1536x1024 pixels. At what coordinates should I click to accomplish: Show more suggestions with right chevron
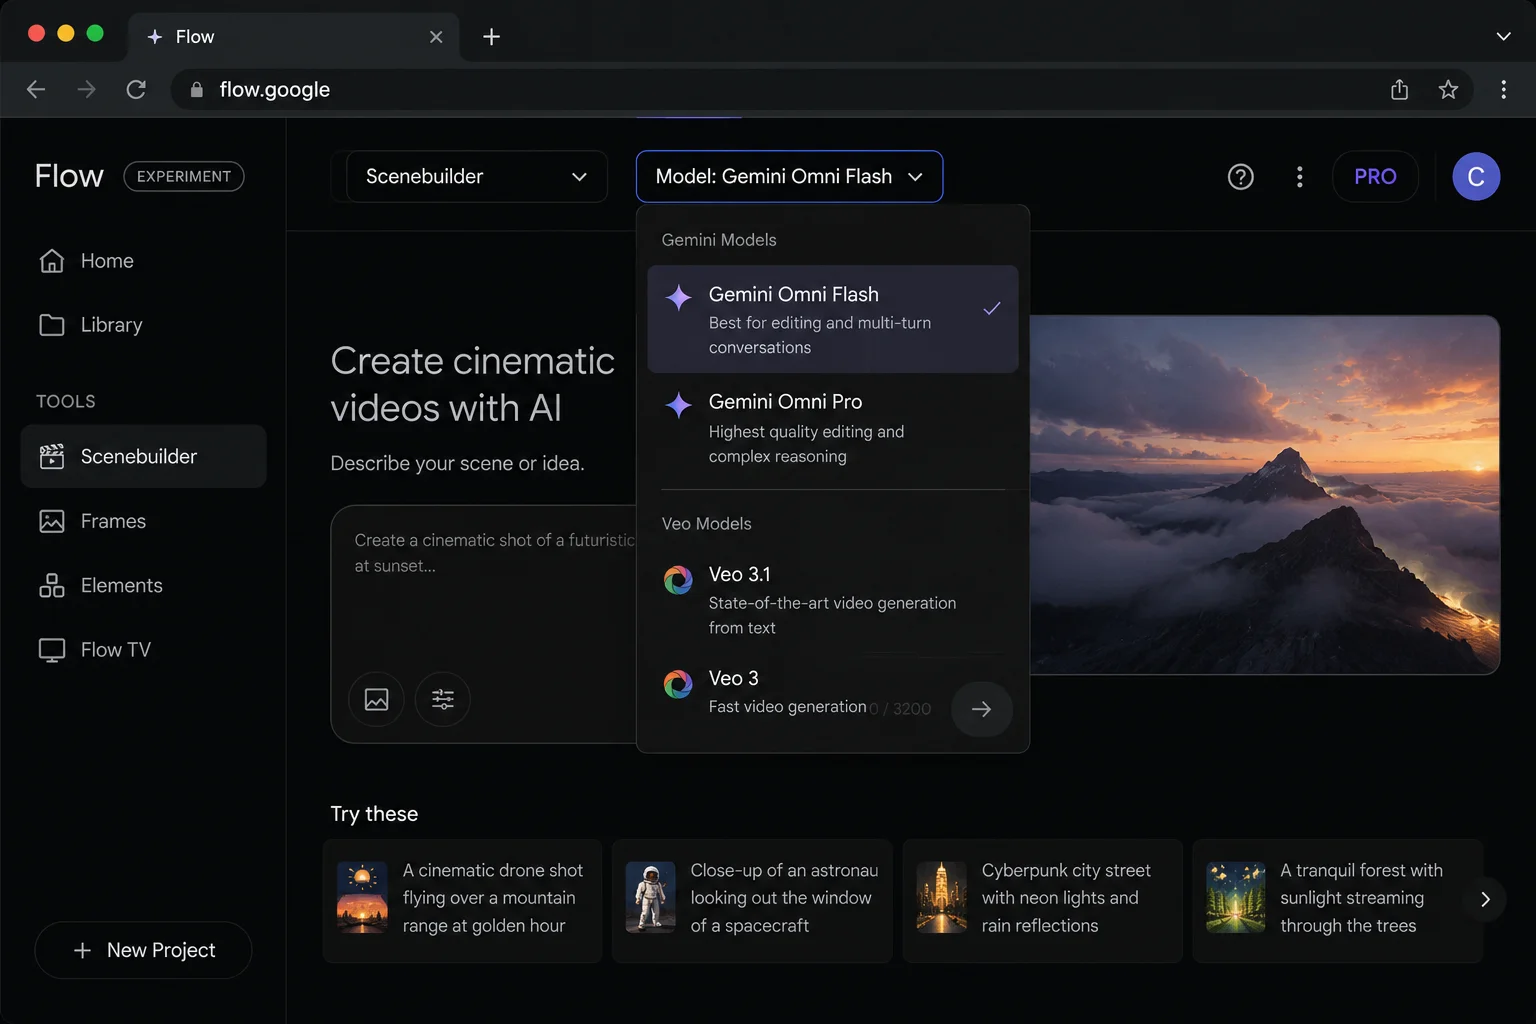(1485, 899)
